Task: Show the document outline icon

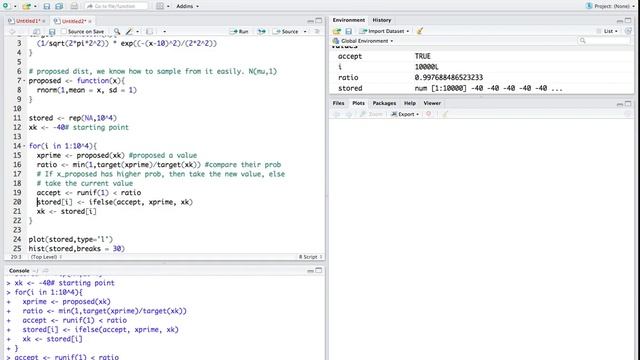Action: click(317, 31)
